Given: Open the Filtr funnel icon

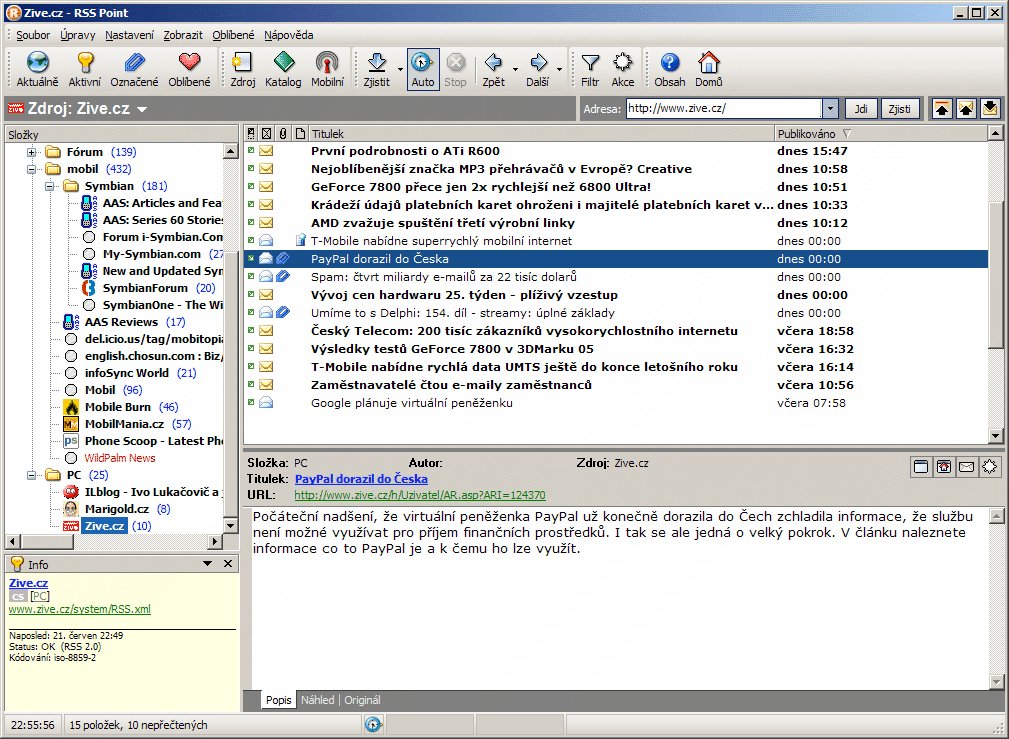Looking at the screenshot, I should 590,69.
